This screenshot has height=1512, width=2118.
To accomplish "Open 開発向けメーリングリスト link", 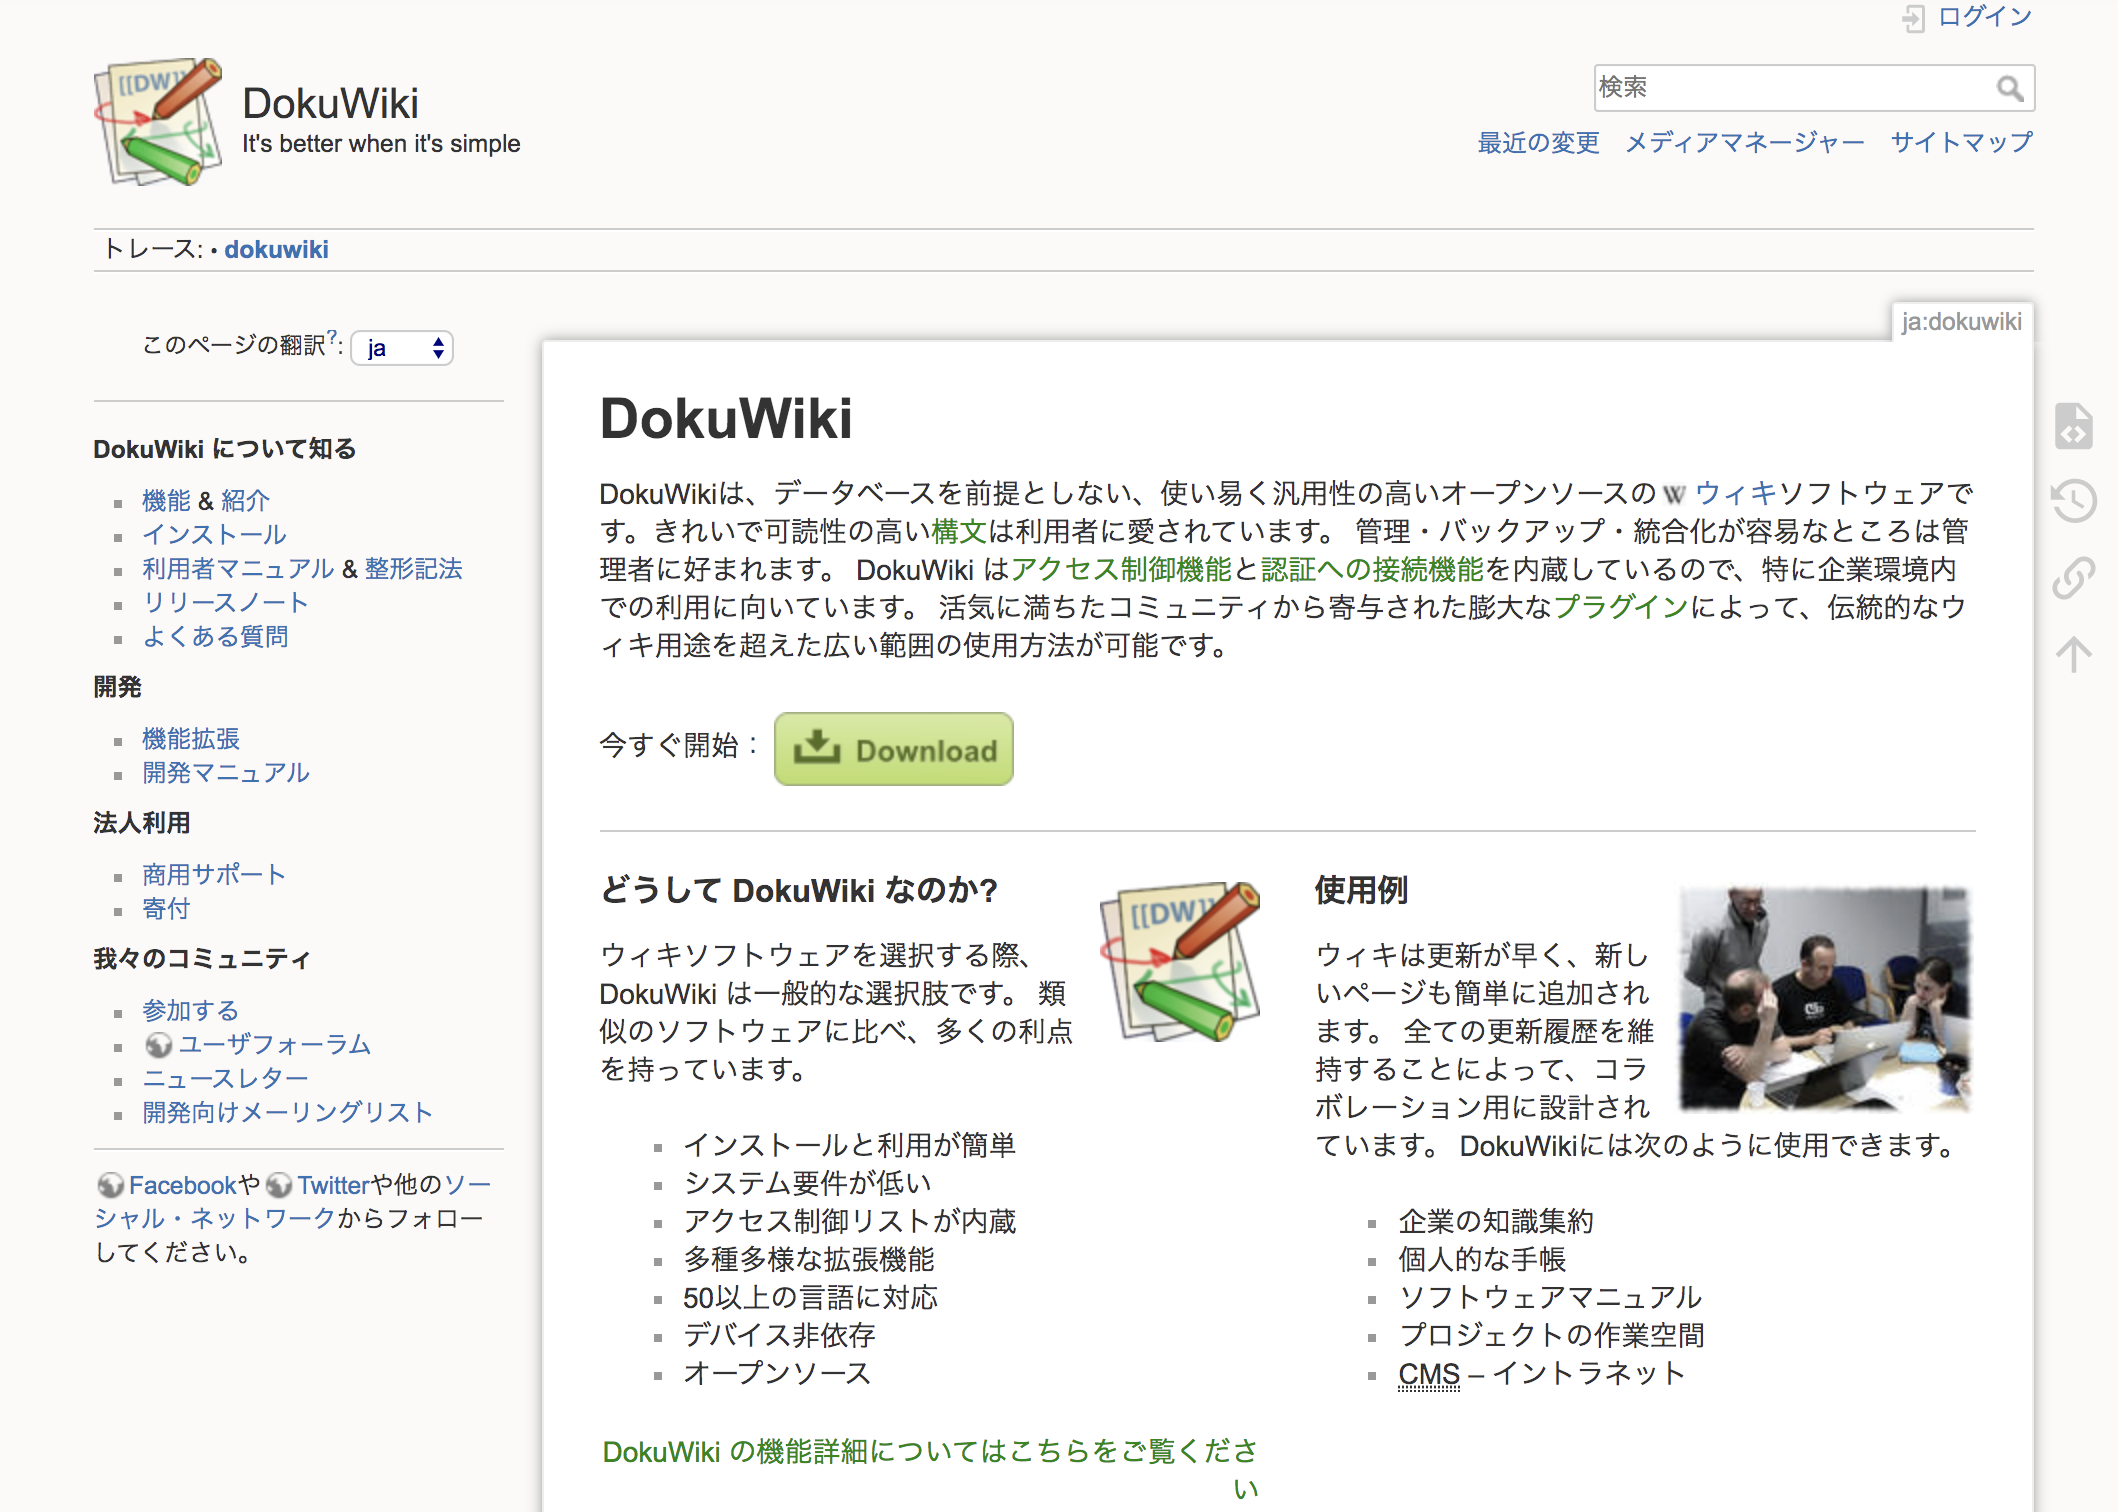I will click(287, 1113).
